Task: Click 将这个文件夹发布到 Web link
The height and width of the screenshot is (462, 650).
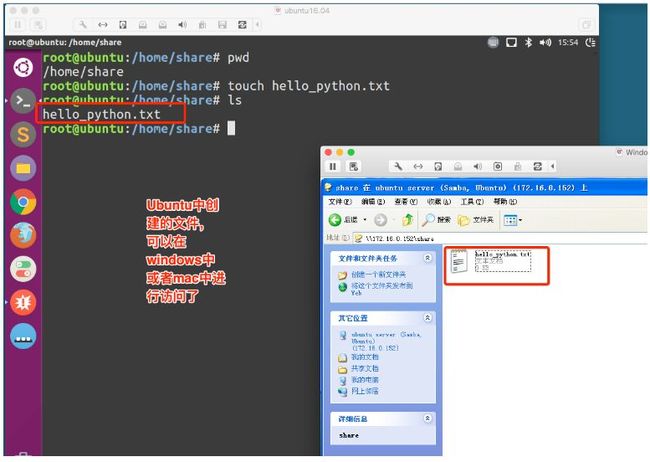Action: 382,289
